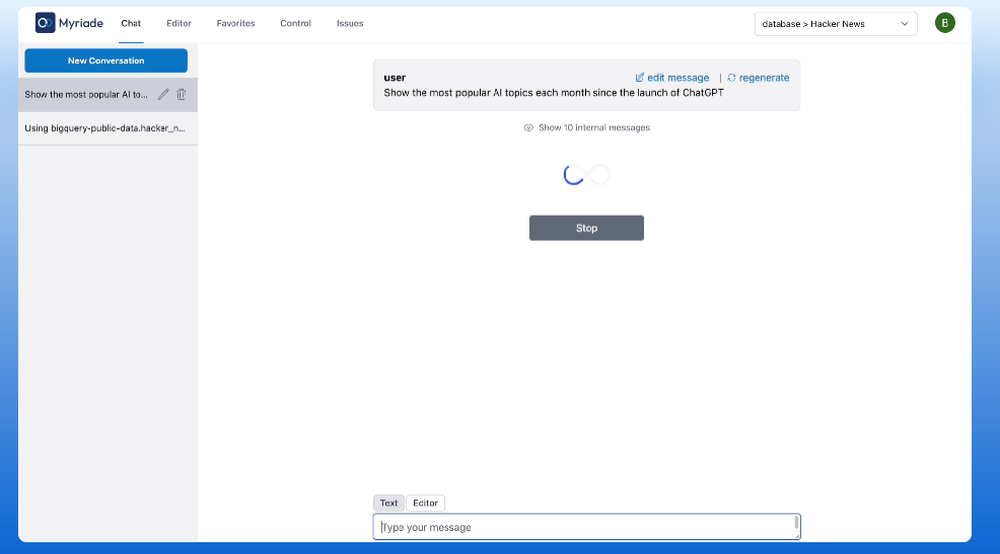Navigate to the Issues tab
Image resolution: width=1000 pixels, height=554 pixels.
350,24
